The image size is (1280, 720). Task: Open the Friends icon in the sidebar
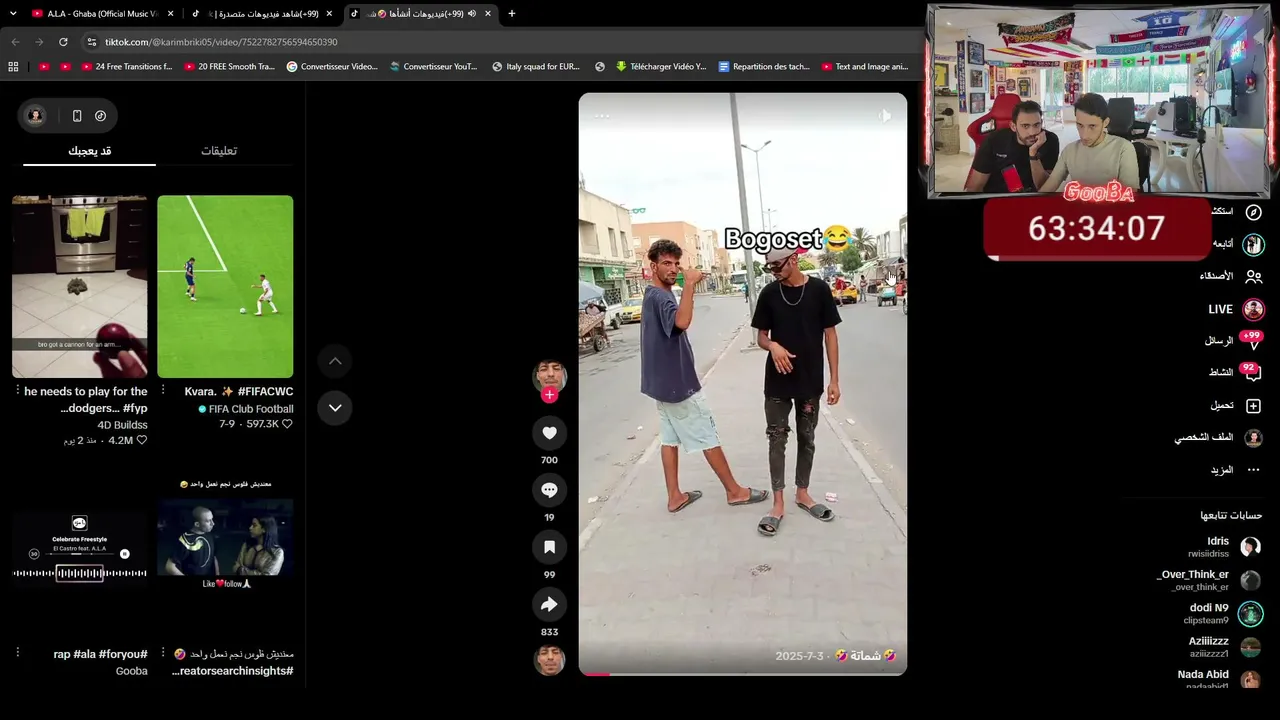pos(1253,276)
